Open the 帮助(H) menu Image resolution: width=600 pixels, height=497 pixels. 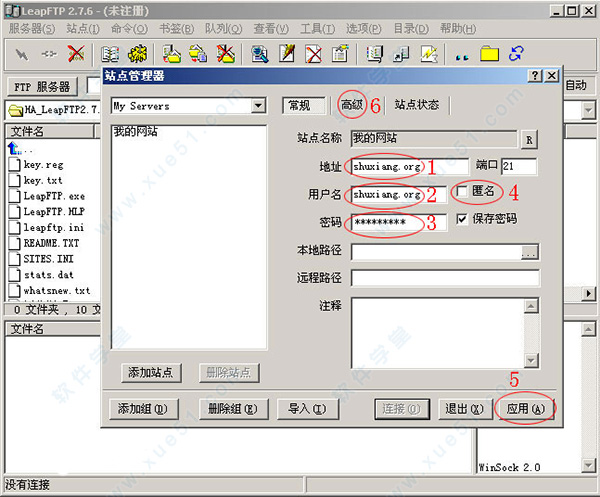pos(458,29)
